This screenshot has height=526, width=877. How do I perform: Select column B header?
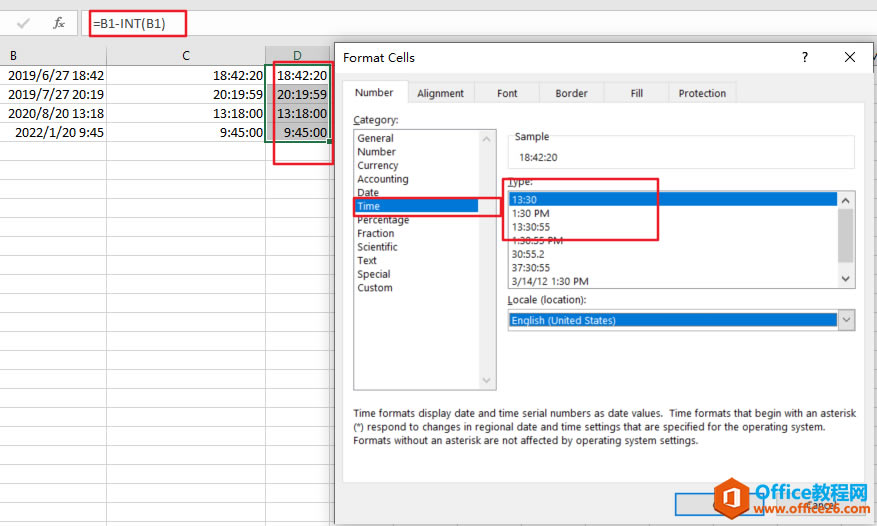pyautogui.click(x=53, y=56)
